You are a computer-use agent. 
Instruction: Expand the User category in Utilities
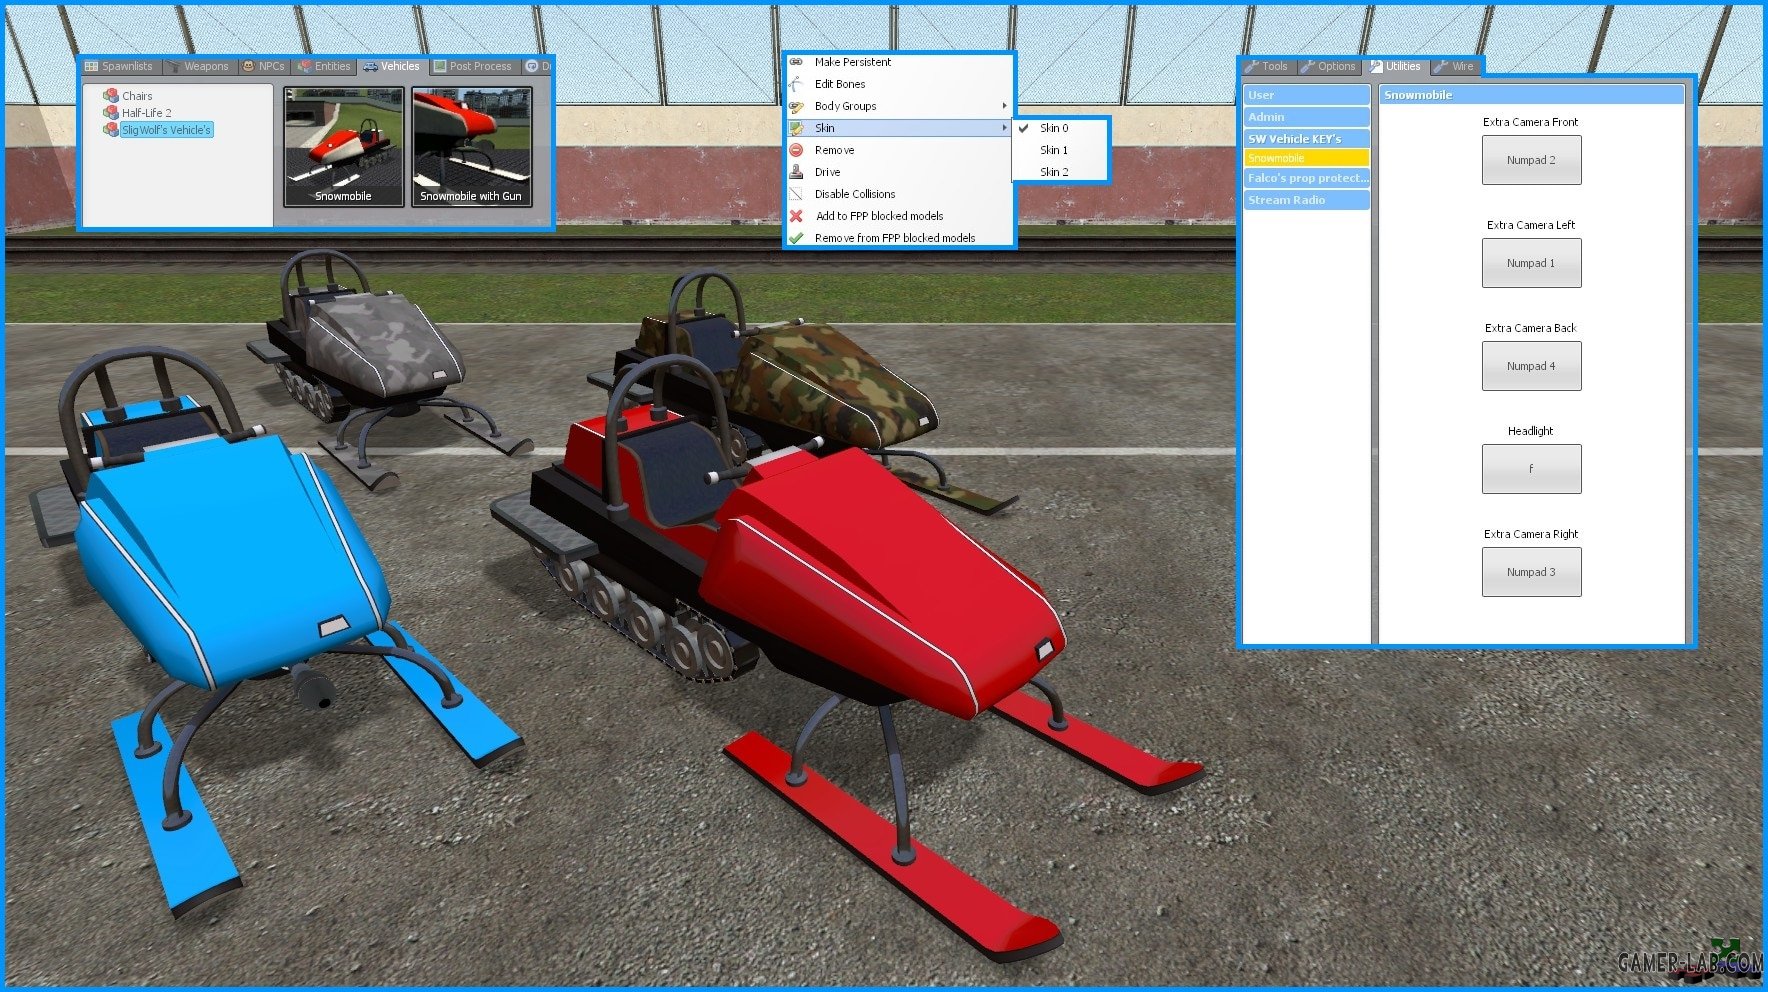[x=1307, y=95]
